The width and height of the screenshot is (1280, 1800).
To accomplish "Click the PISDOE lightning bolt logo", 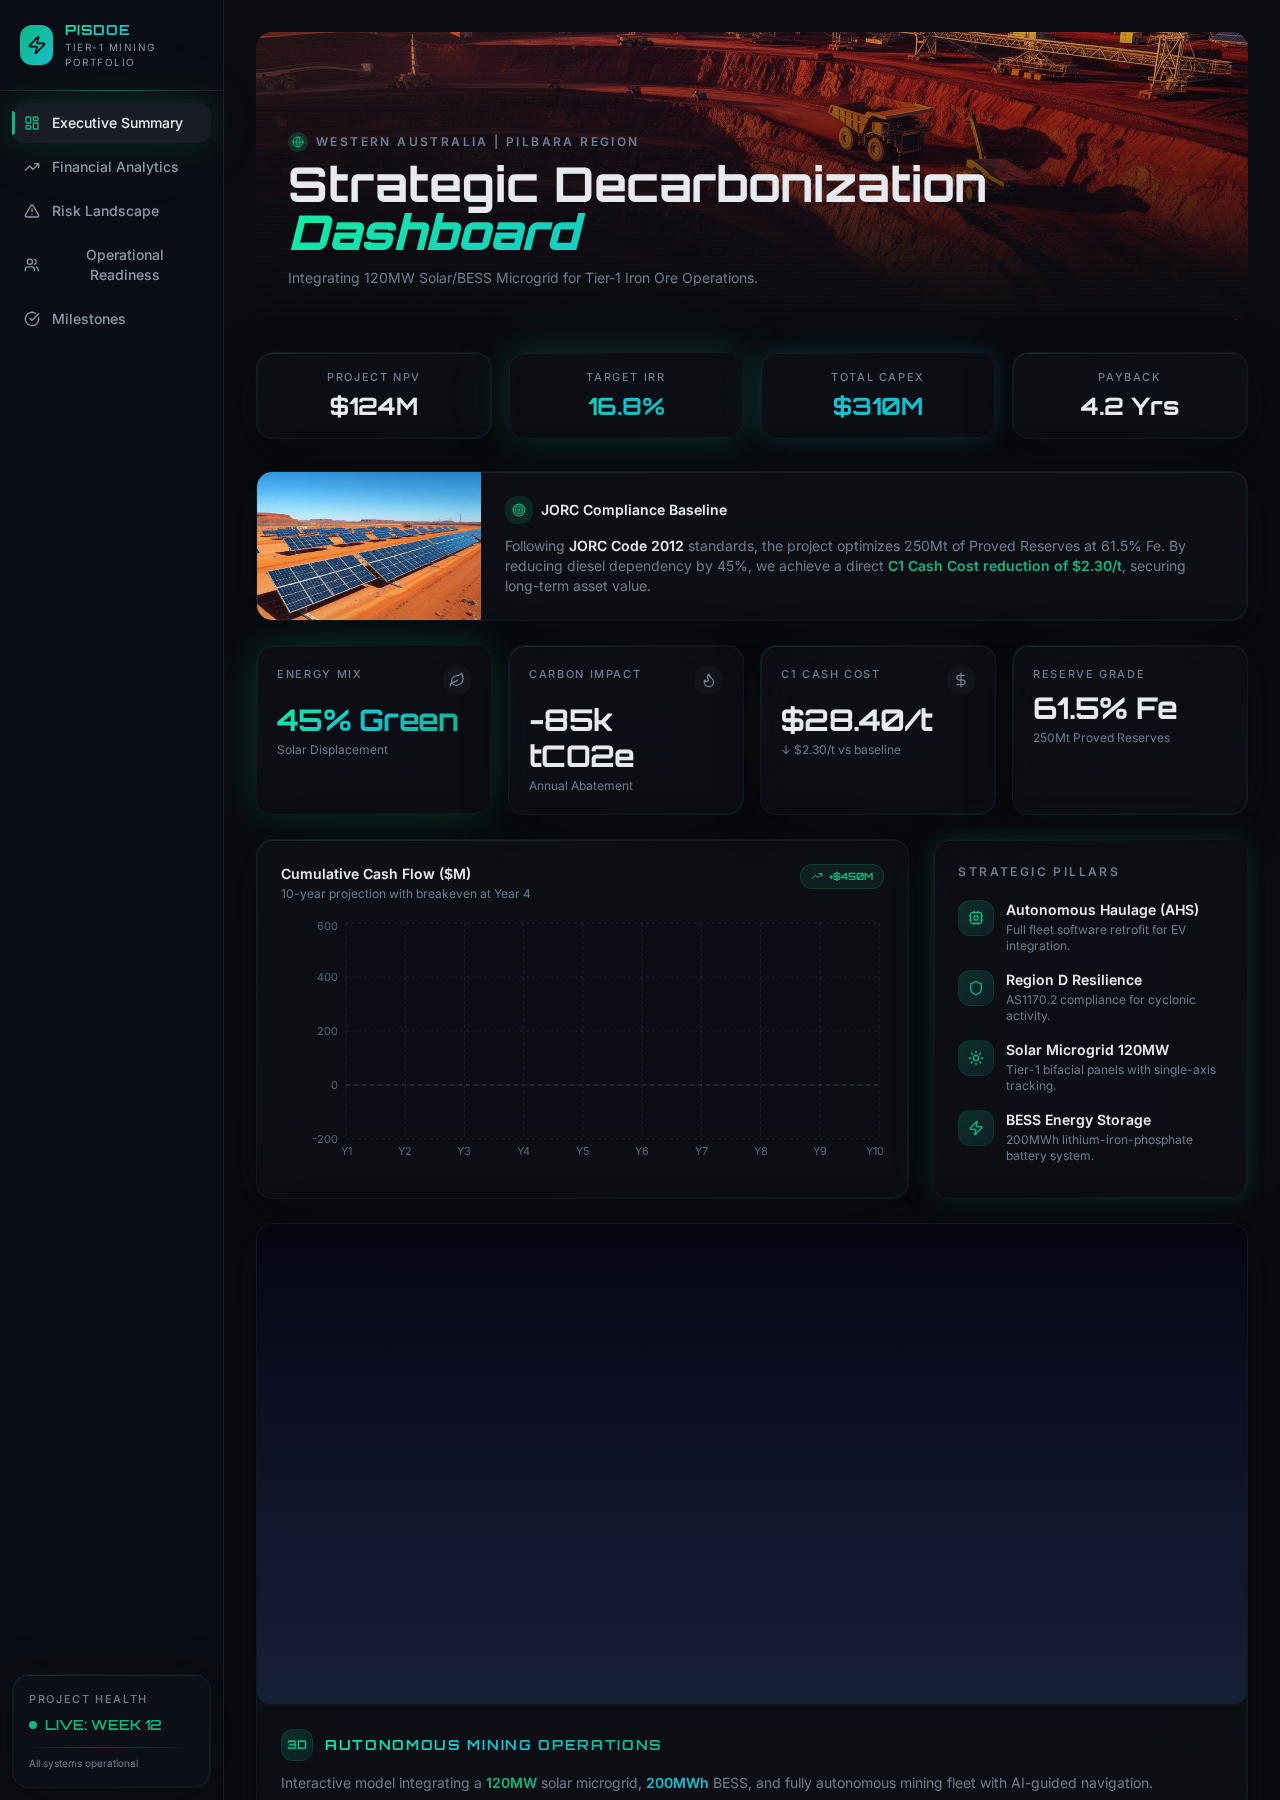I will click(37, 45).
